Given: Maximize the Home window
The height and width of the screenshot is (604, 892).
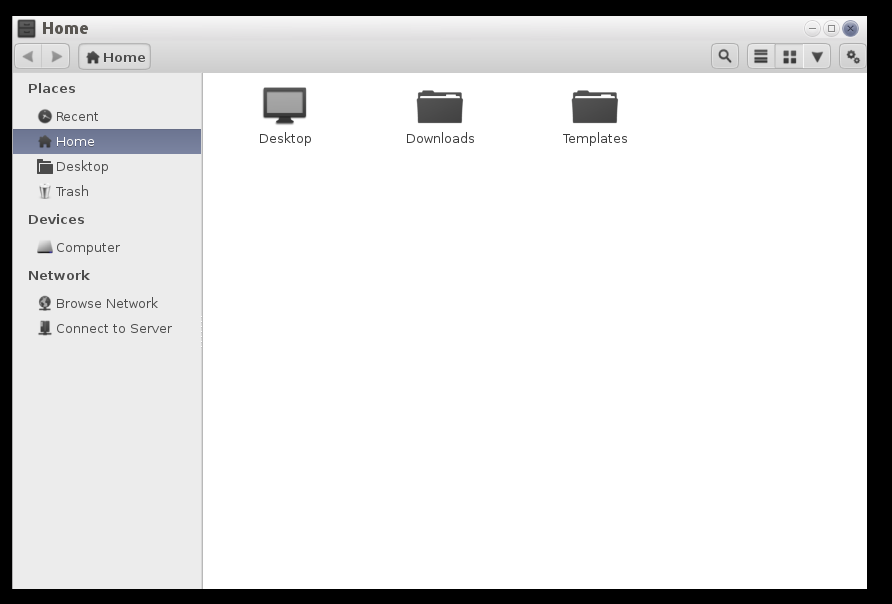Looking at the screenshot, I should pos(831,28).
